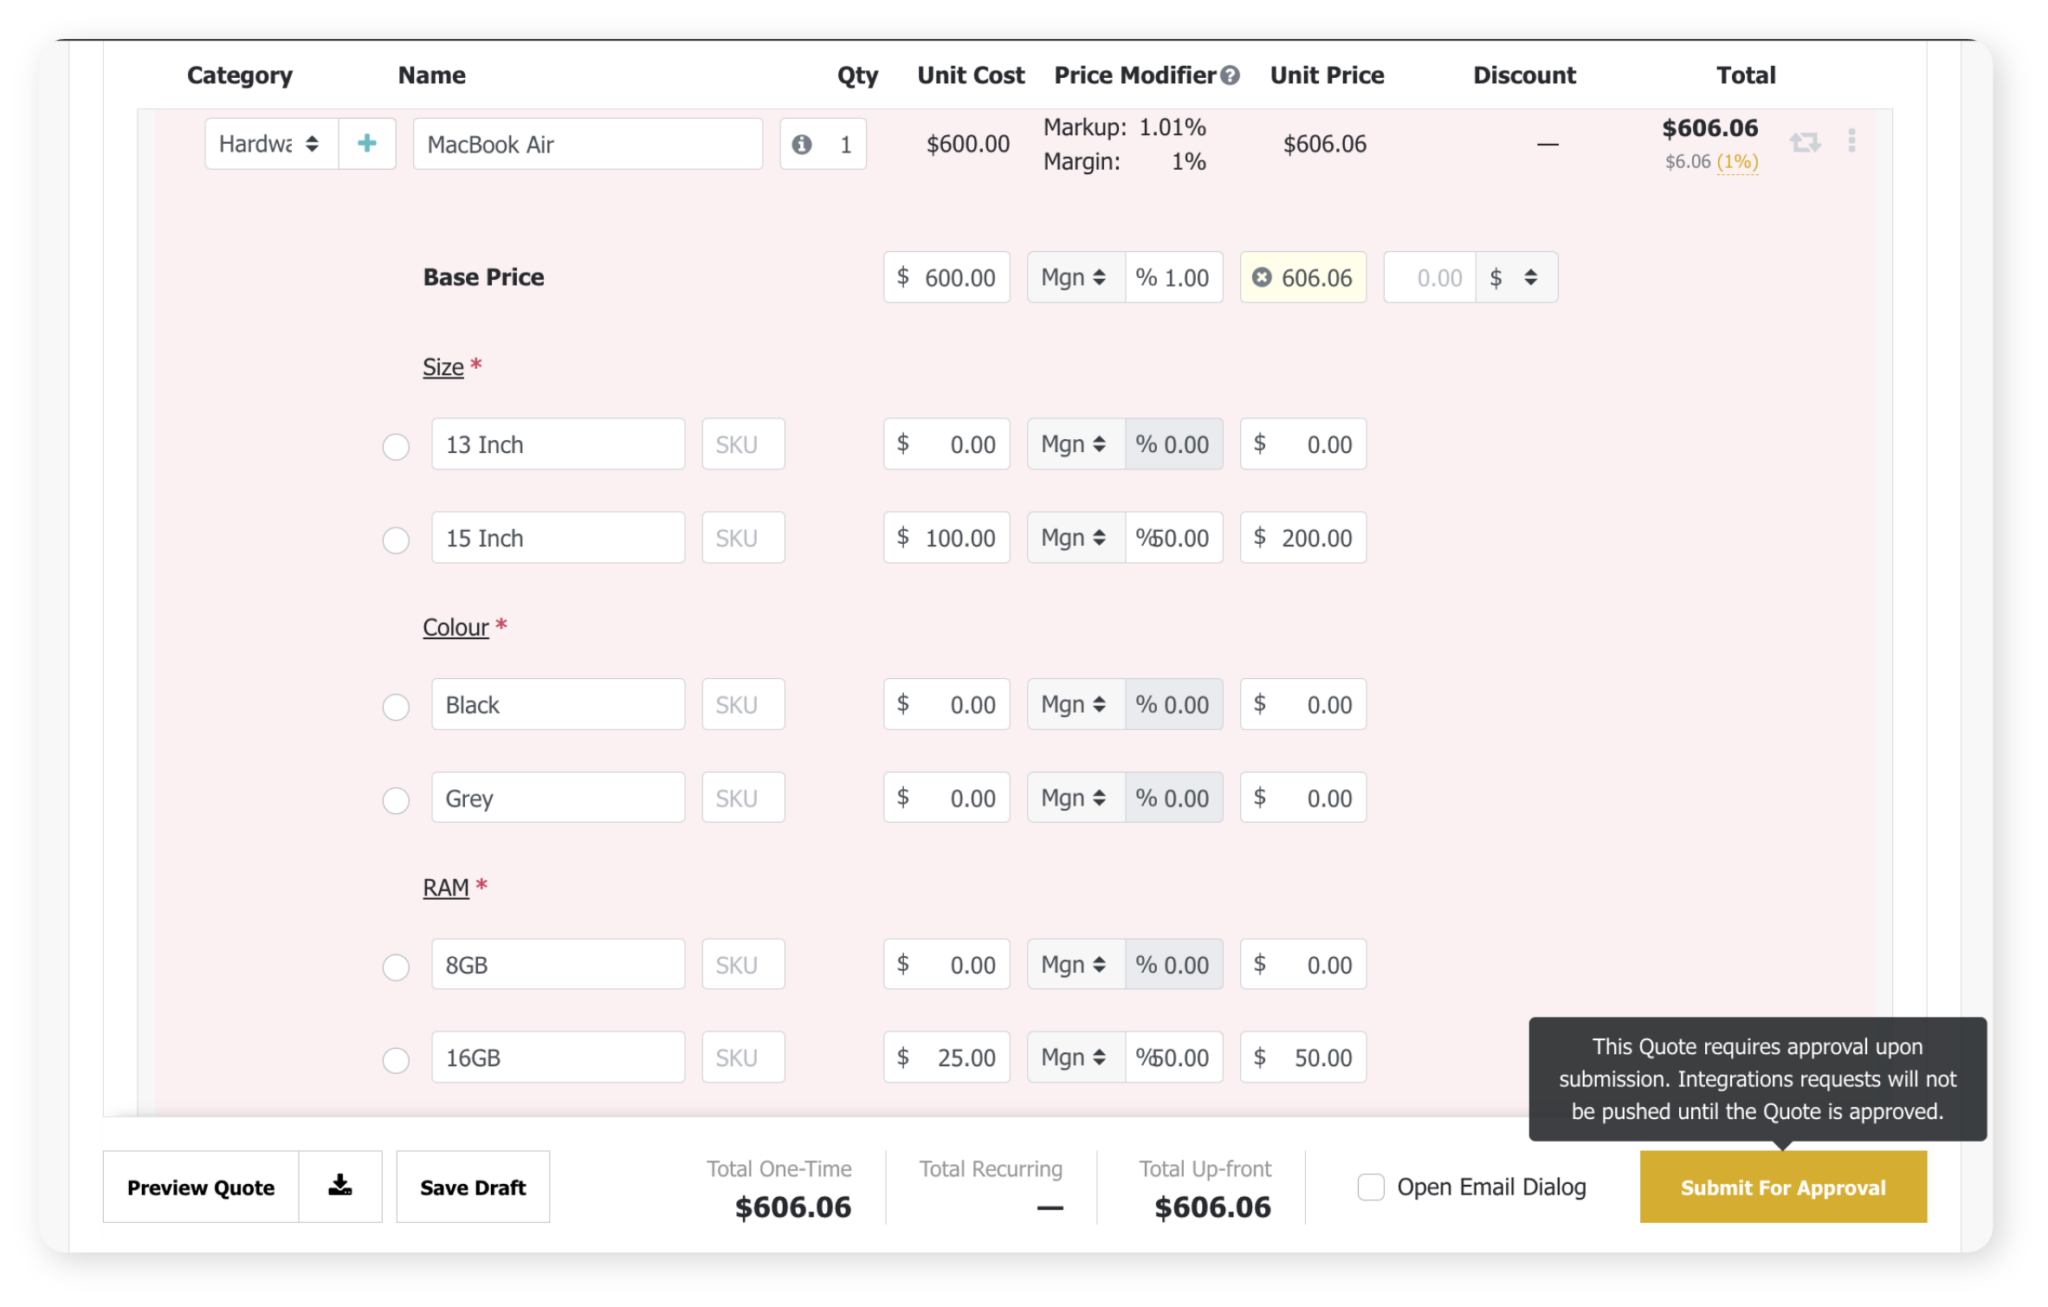Select the Black colour radio button

coord(395,706)
